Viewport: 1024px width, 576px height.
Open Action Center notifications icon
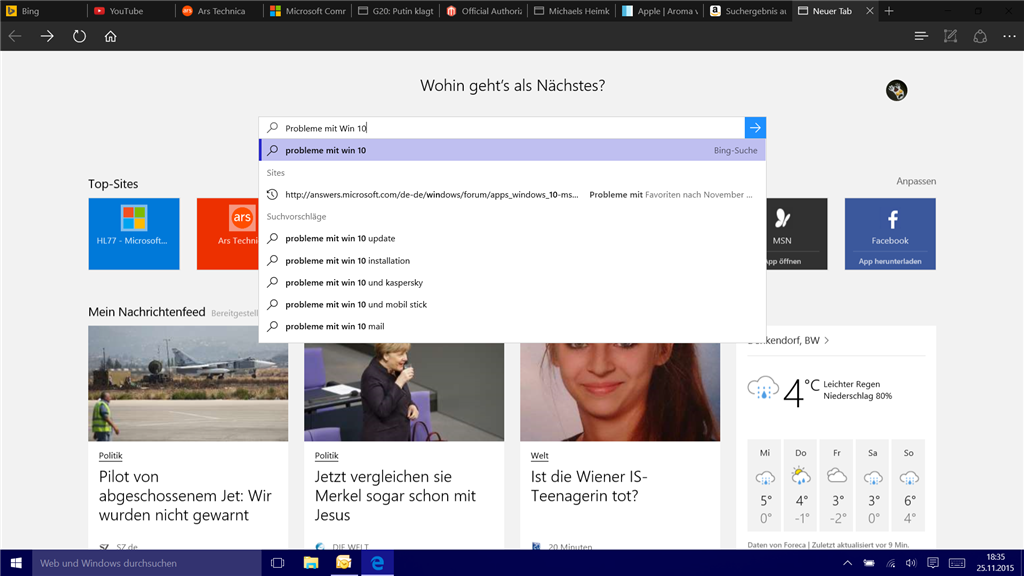[933, 563]
